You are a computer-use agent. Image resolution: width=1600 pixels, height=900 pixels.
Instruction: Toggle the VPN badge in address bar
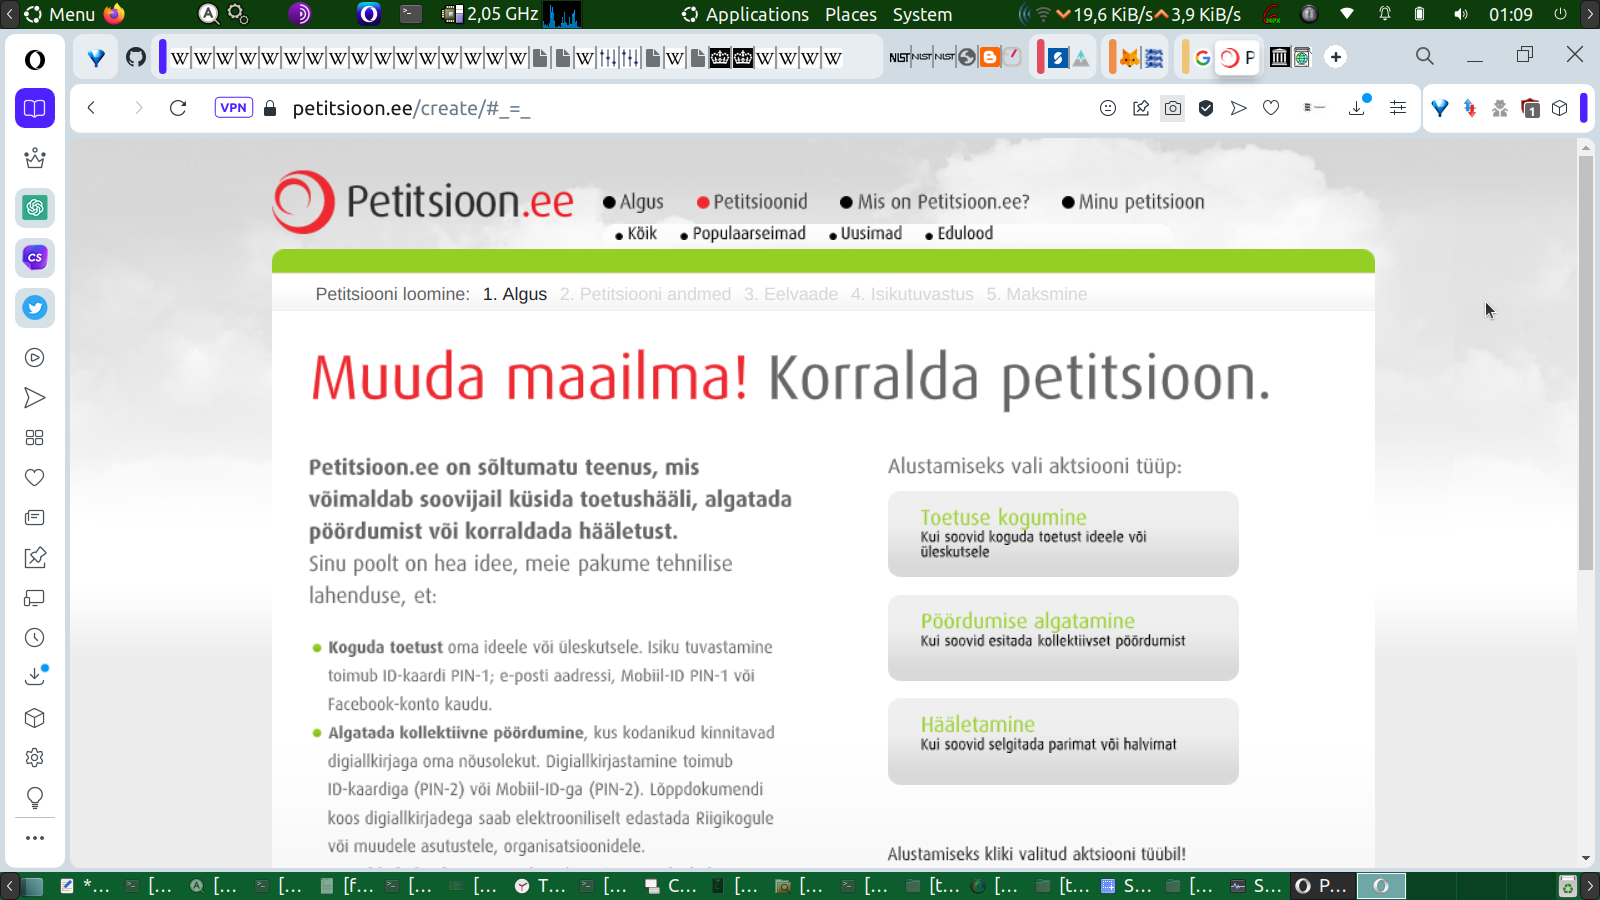coord(233,108)
